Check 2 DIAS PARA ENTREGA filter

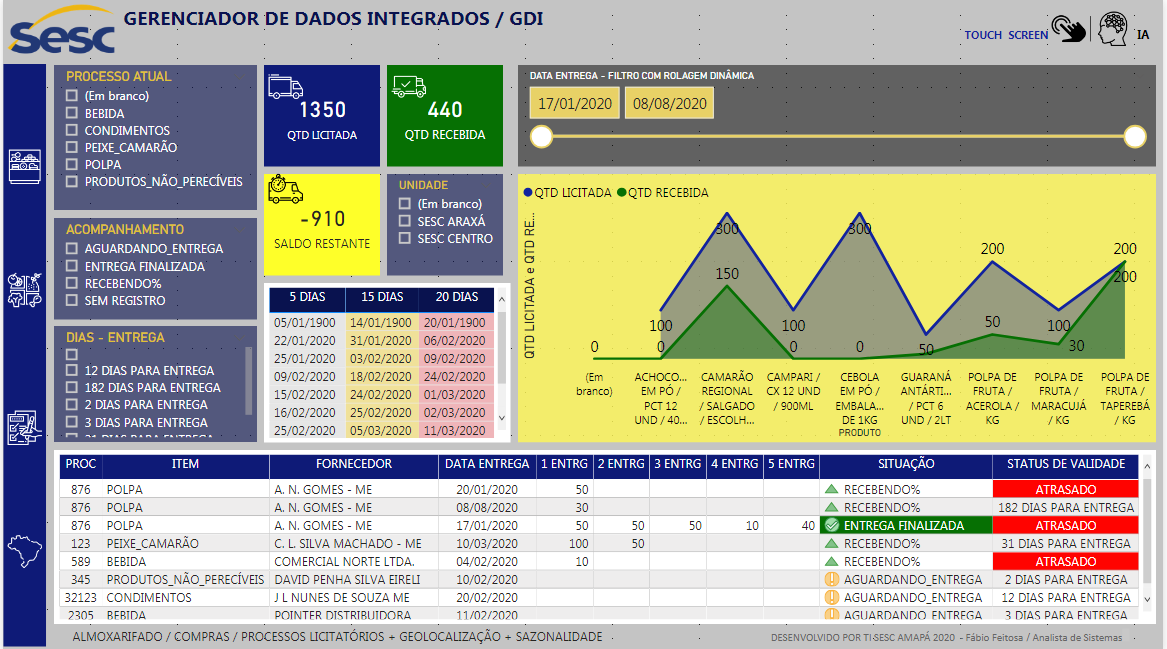71,404
